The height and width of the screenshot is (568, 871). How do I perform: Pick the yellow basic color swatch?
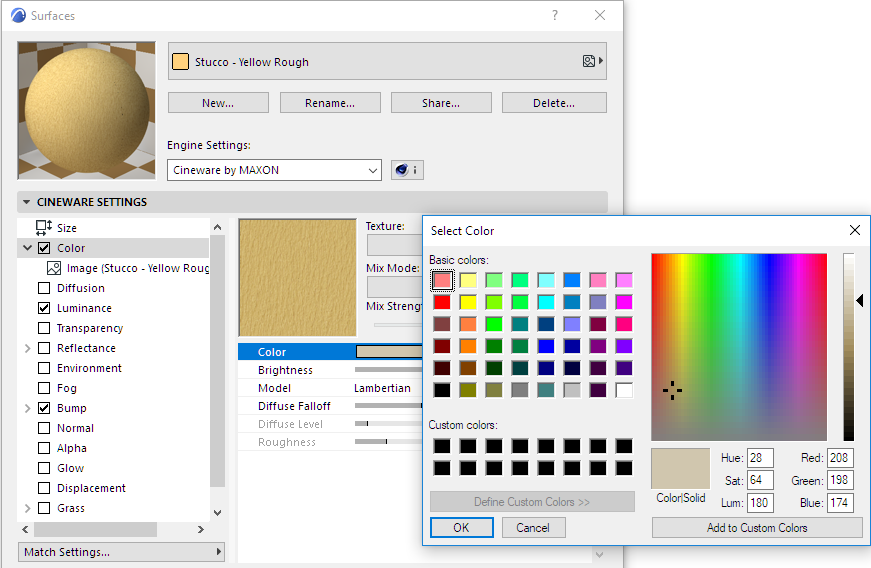(468, 301)
